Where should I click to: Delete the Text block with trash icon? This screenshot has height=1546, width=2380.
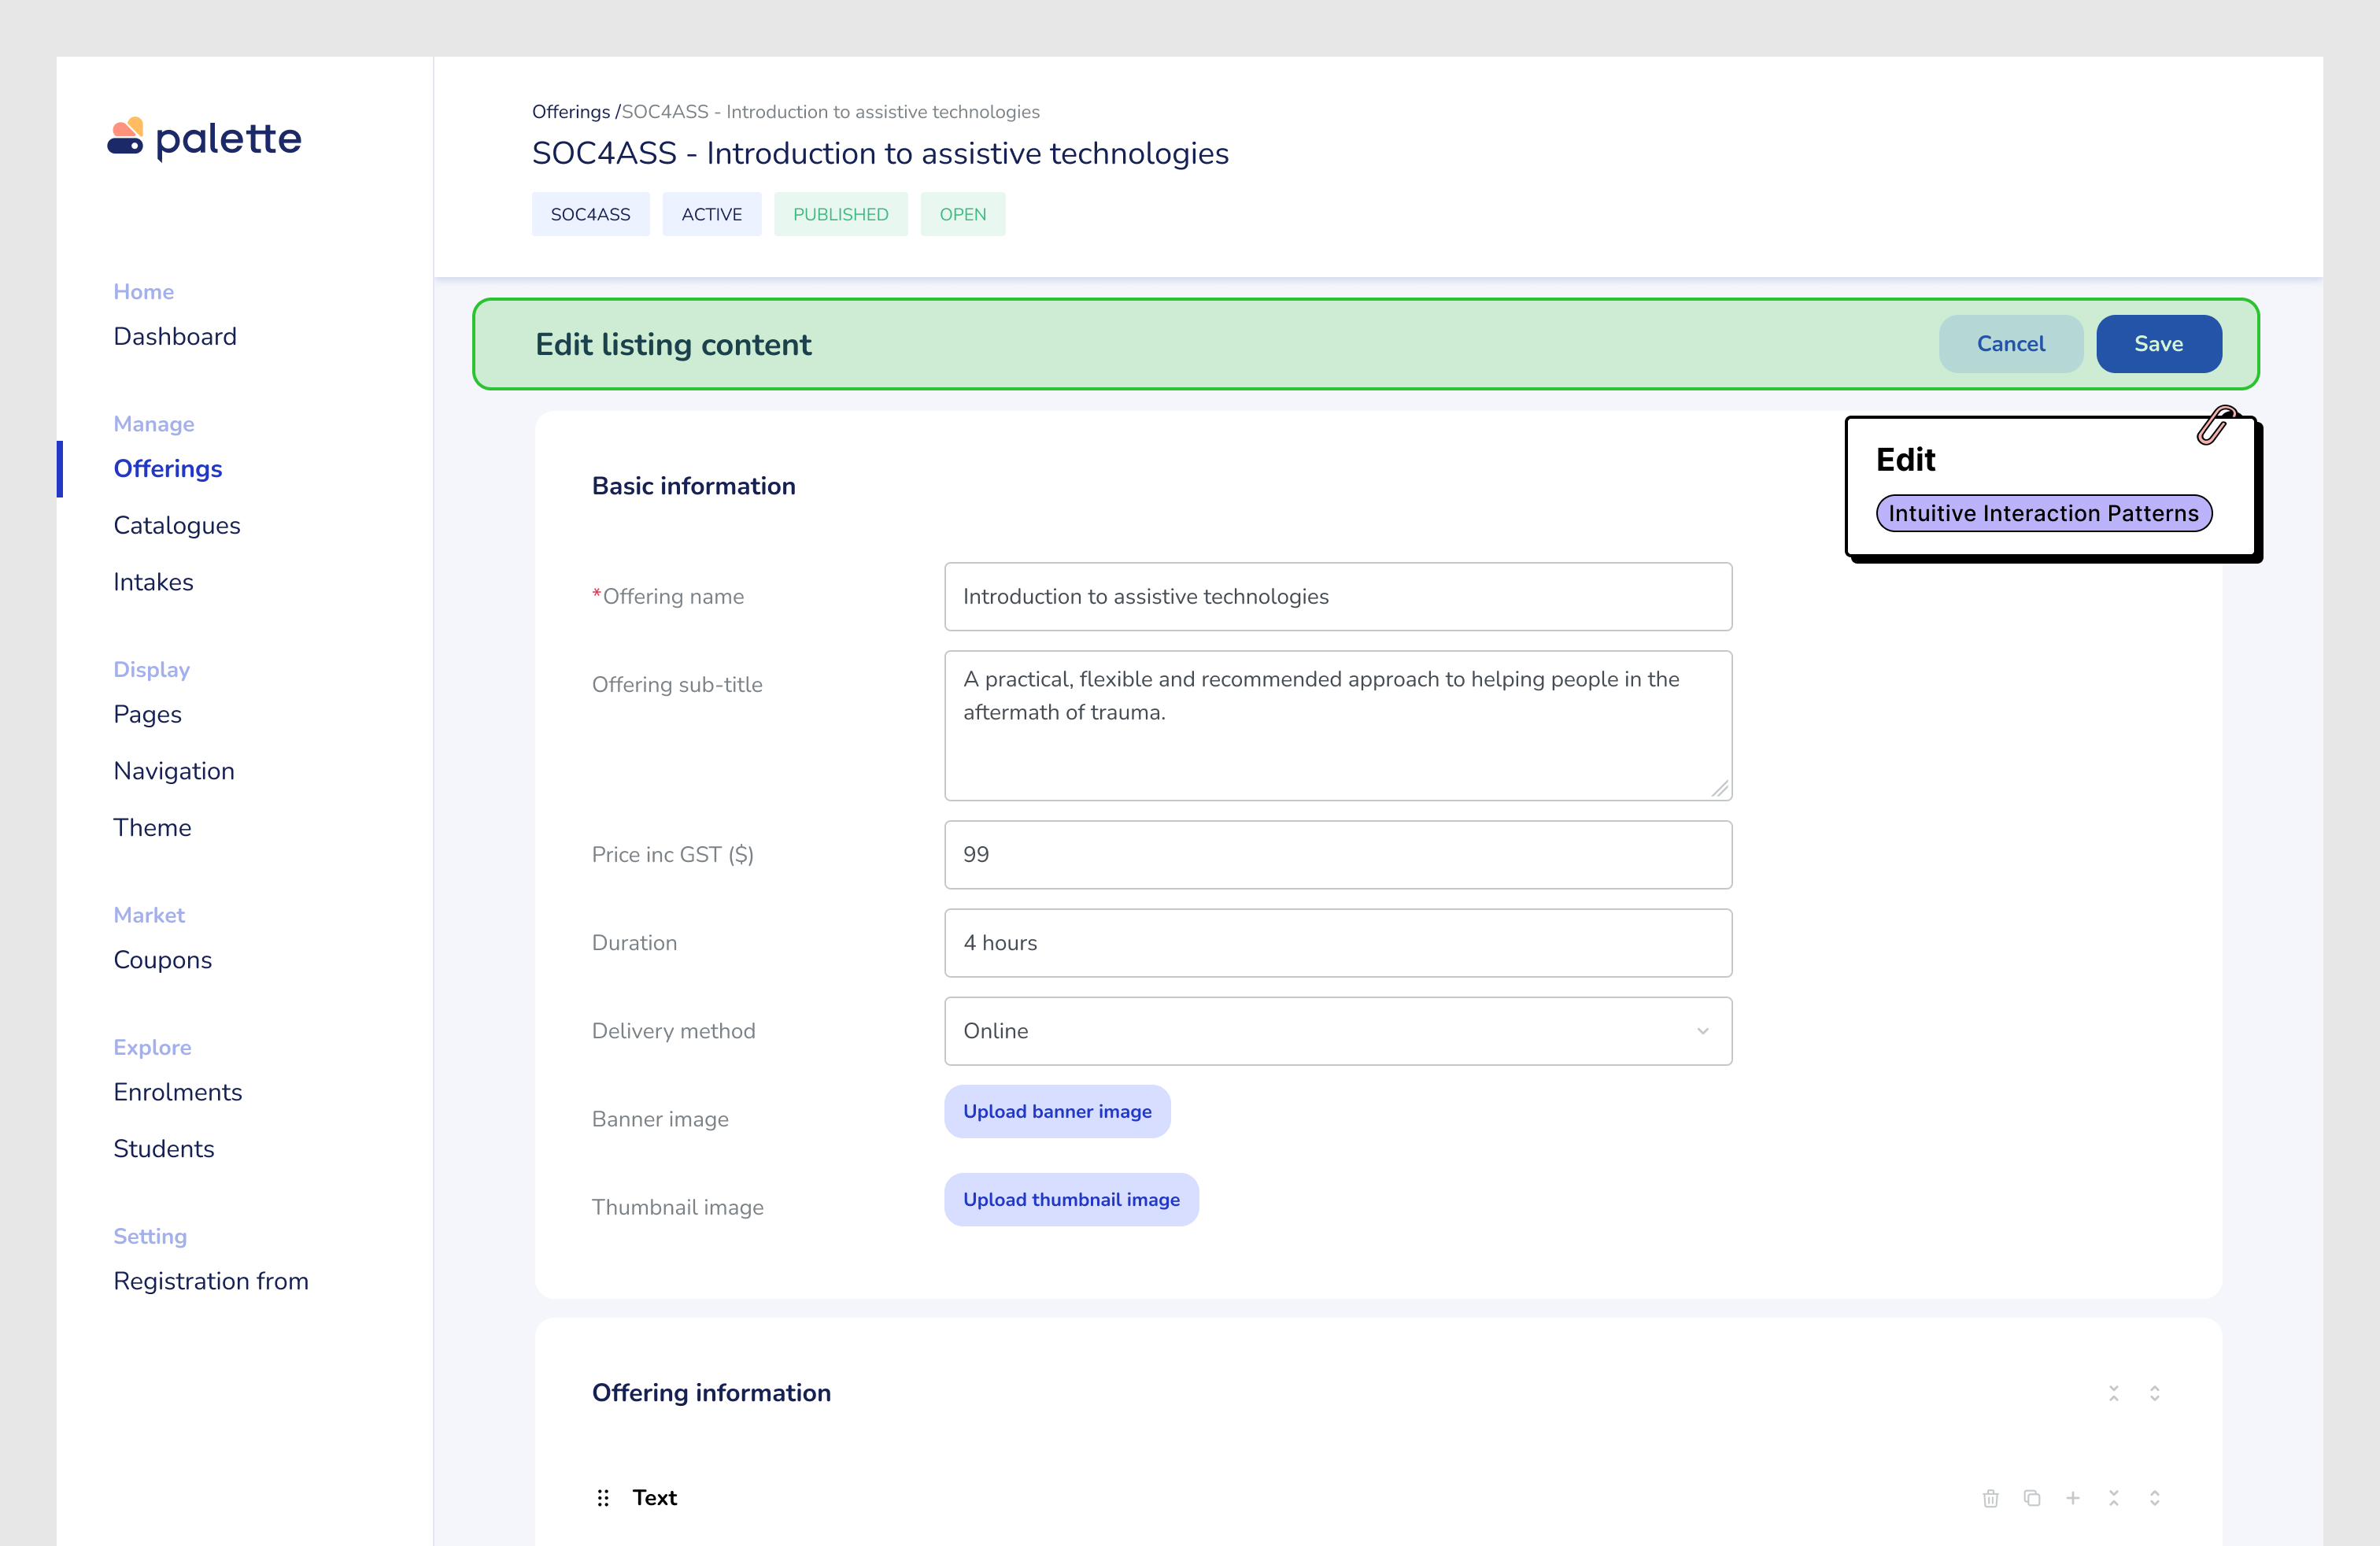click(1990, 1497)
